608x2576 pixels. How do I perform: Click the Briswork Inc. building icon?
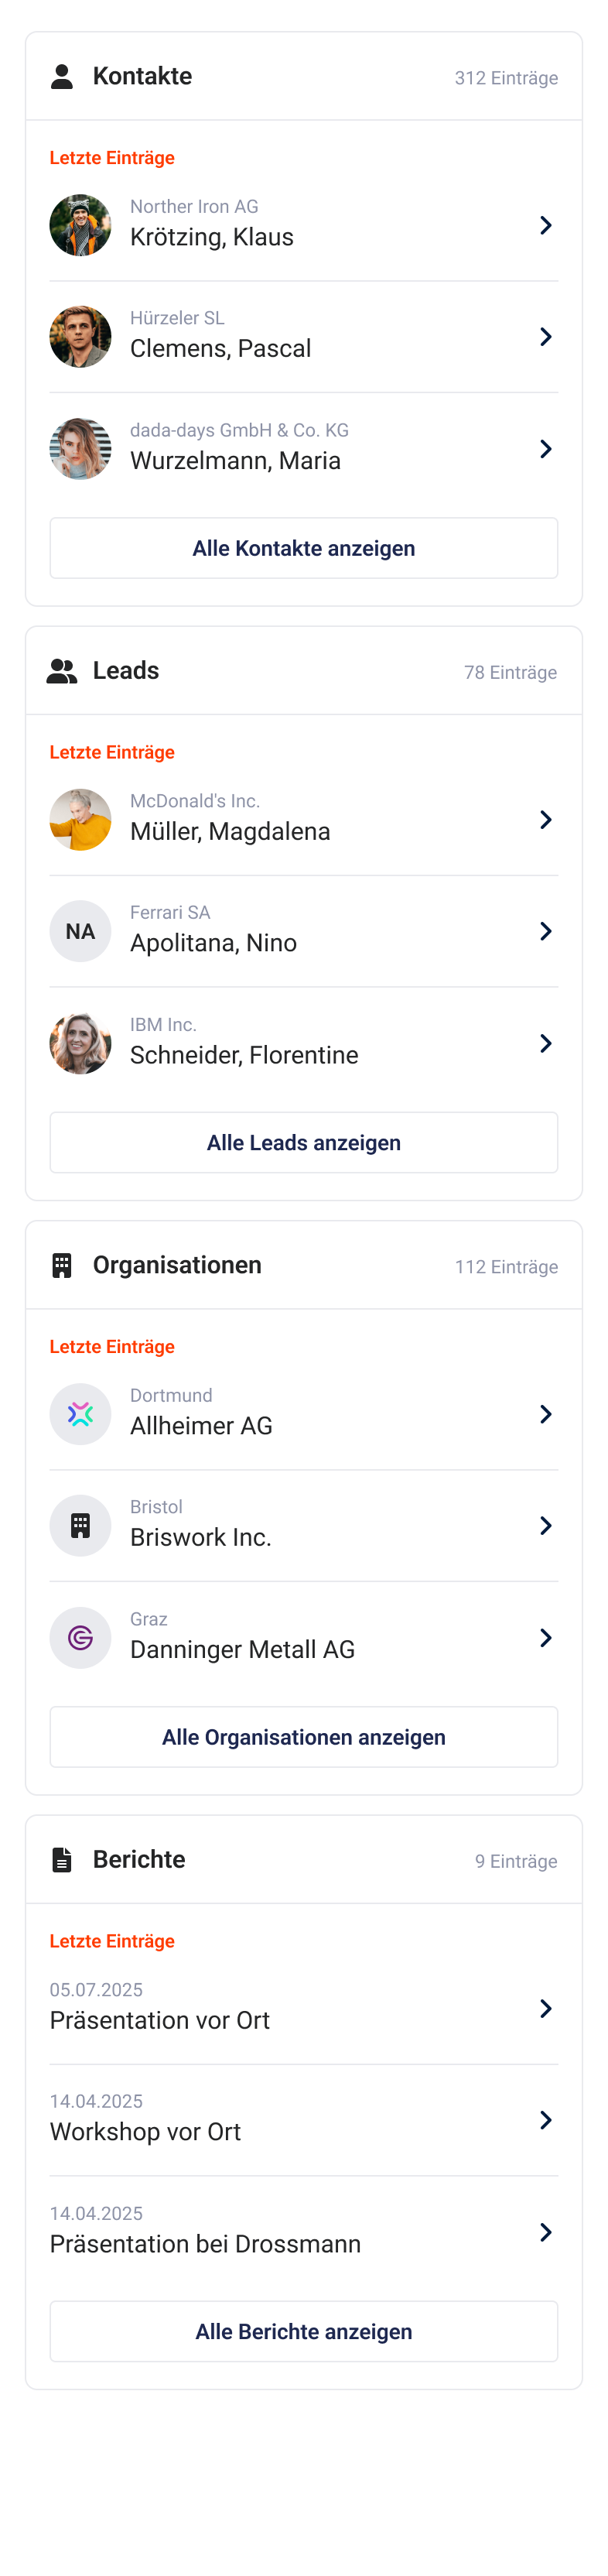pyautogui.click(x=80, y=1525)
